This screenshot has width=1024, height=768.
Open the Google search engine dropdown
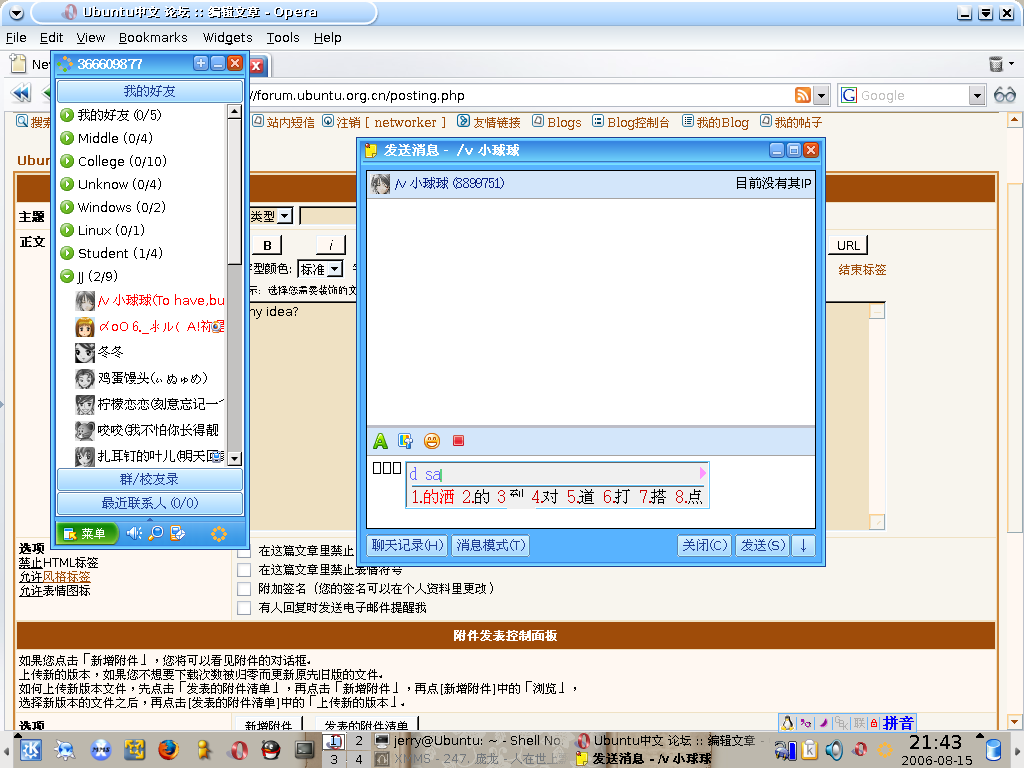click(976, 95)
